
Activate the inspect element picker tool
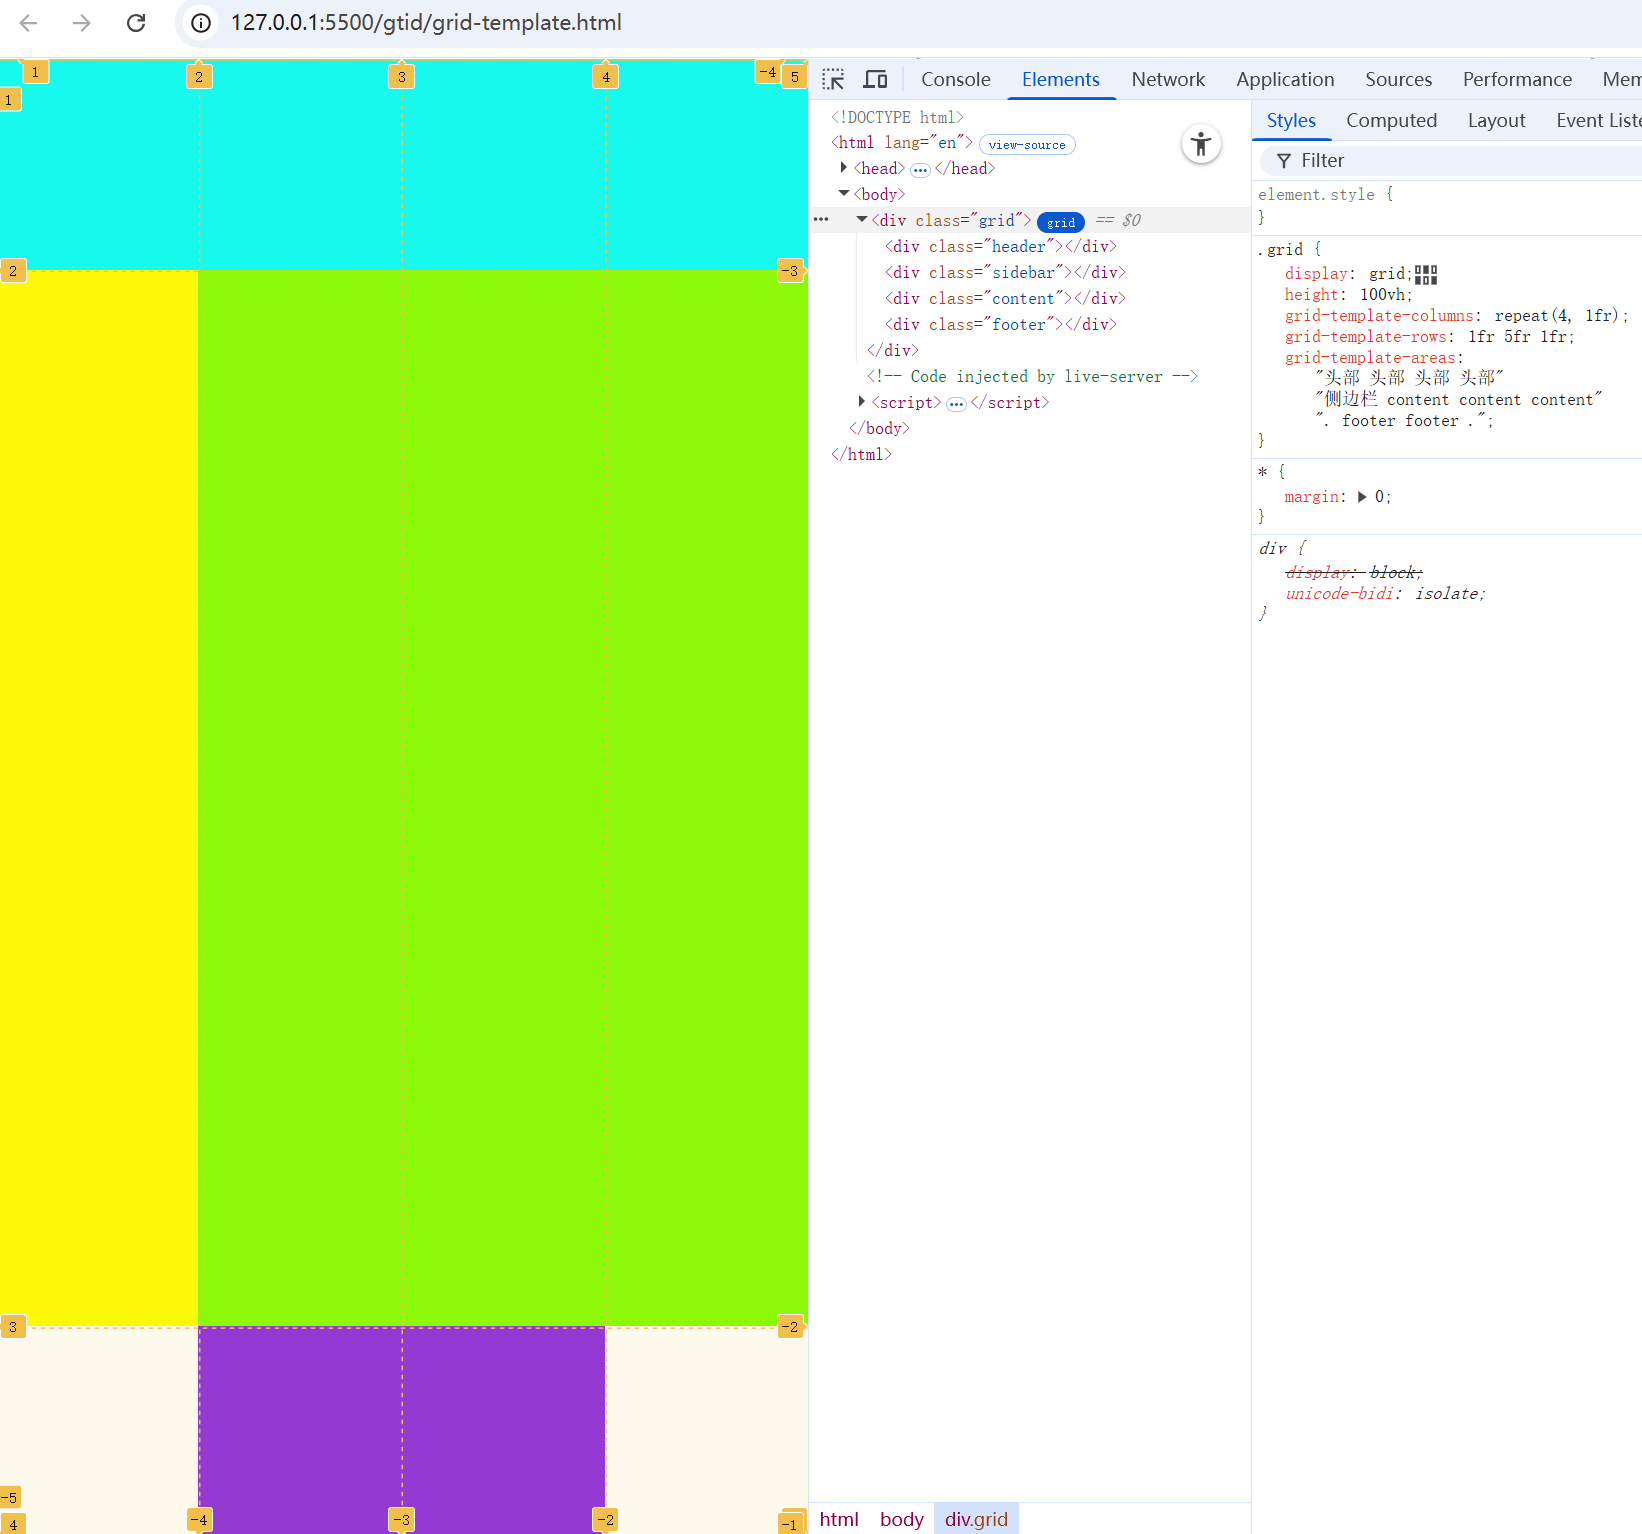[833, 79]
